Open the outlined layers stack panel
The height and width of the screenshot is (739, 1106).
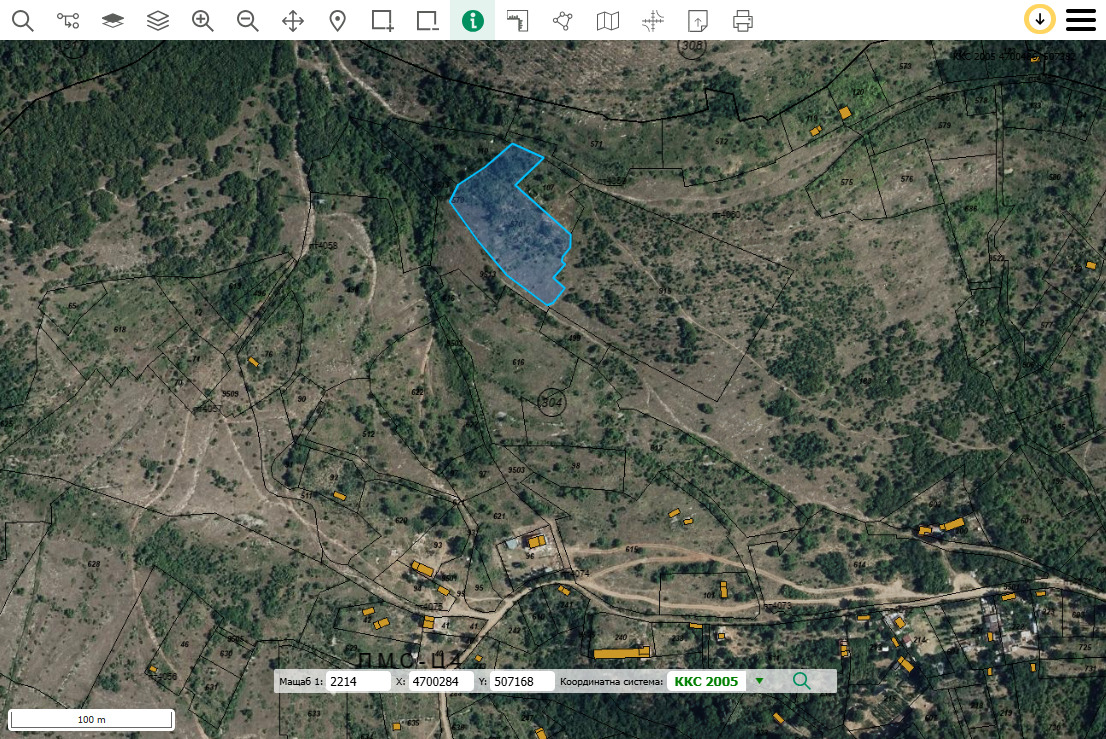158,20
